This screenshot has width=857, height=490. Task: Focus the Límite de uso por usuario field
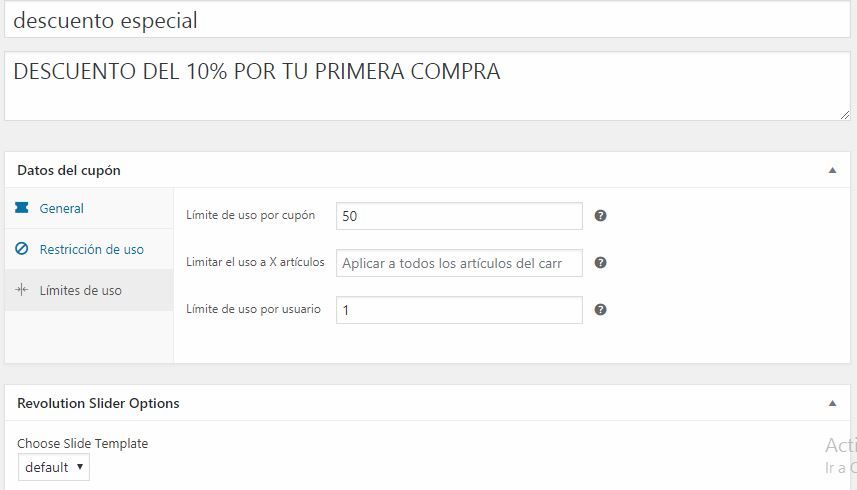[x=459, y=310]
